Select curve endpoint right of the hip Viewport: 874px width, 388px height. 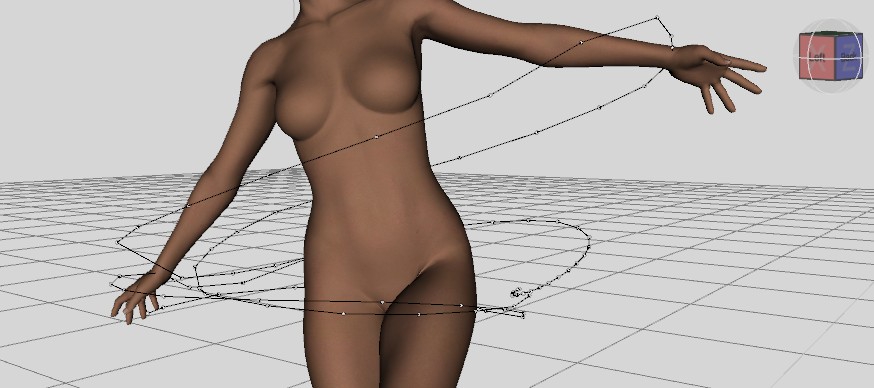point(522,316)
